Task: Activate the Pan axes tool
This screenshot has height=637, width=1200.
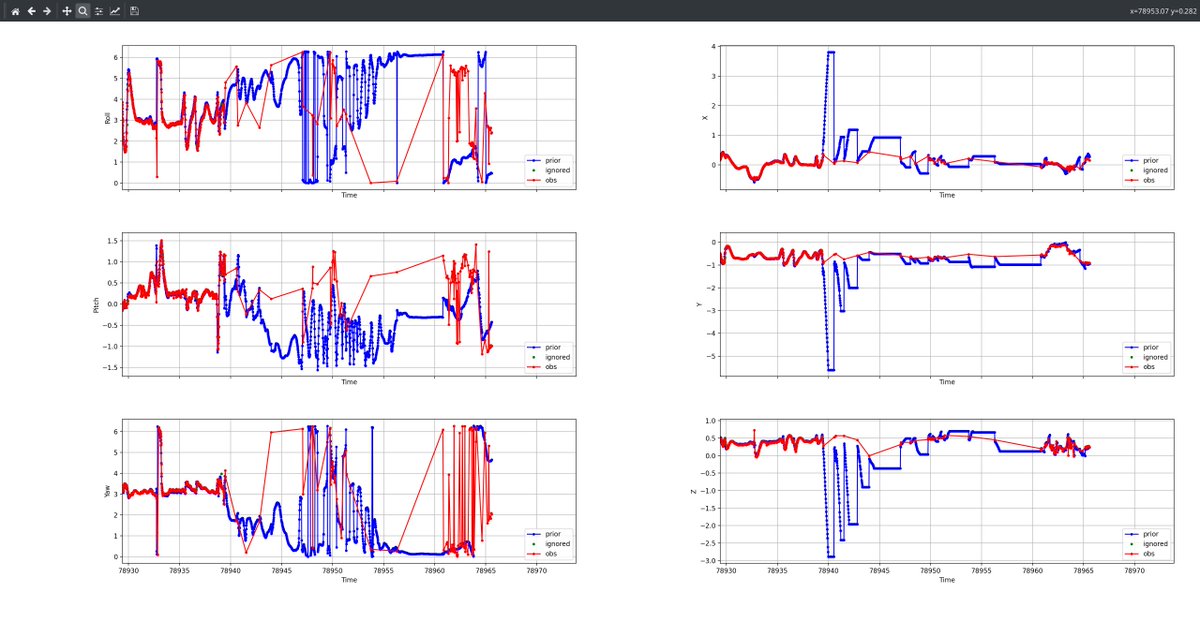Action: tap(67, 11)
